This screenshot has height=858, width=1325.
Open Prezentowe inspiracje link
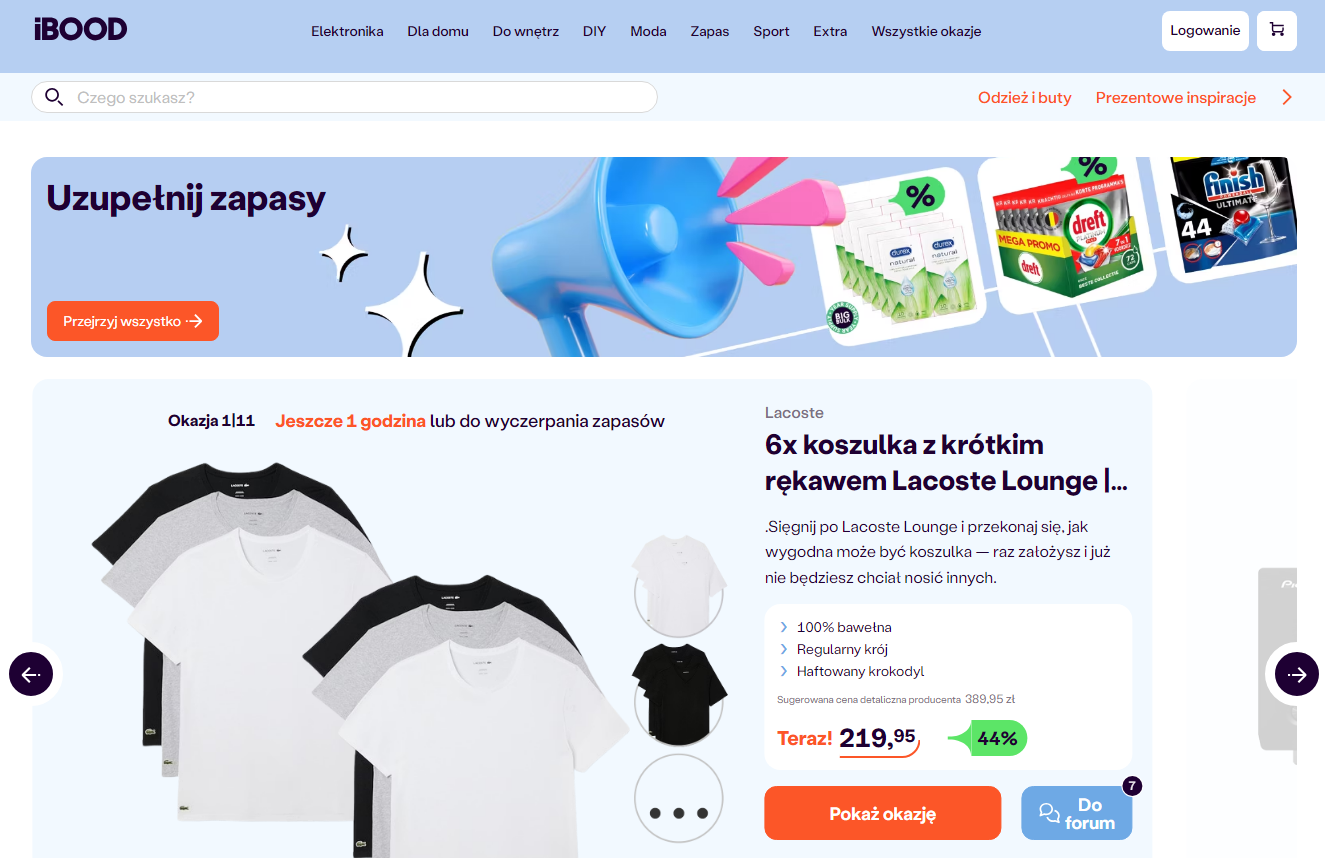point(1175,97)
